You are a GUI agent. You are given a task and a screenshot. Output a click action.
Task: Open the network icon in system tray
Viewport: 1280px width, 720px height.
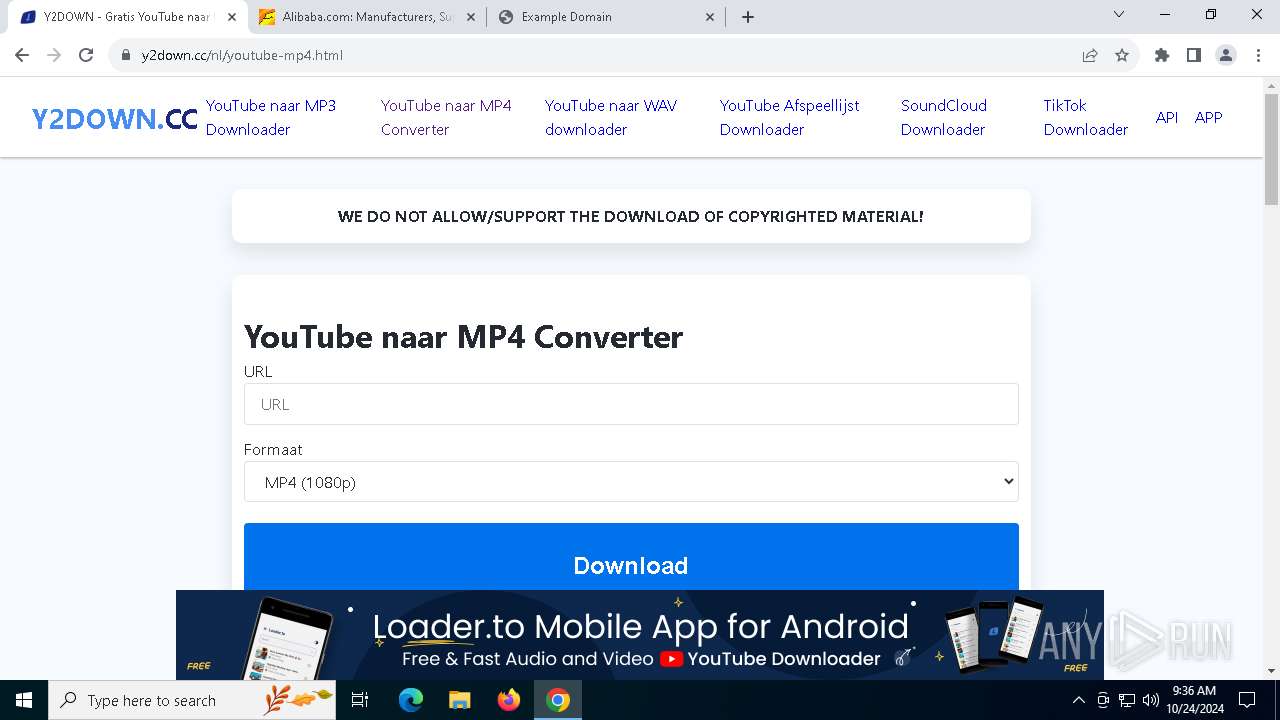[1127, 700]
